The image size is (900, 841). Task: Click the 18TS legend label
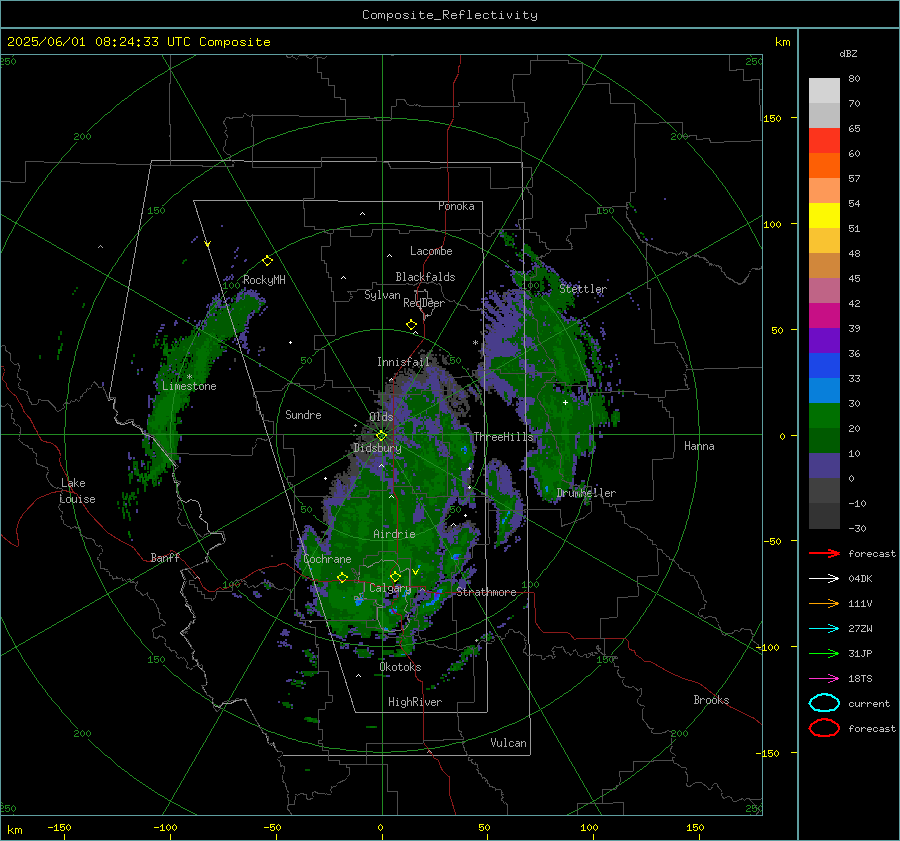[860, 679]
